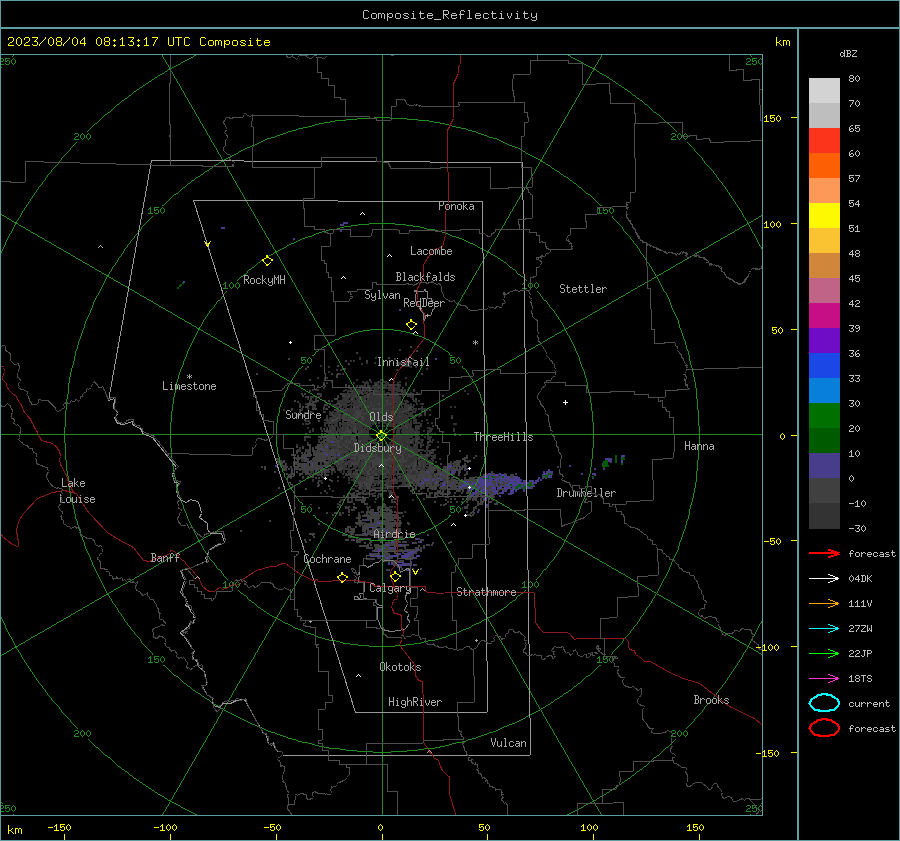Click the Vulcan town label
Screen dimensions: 900x841
(508, 743)
